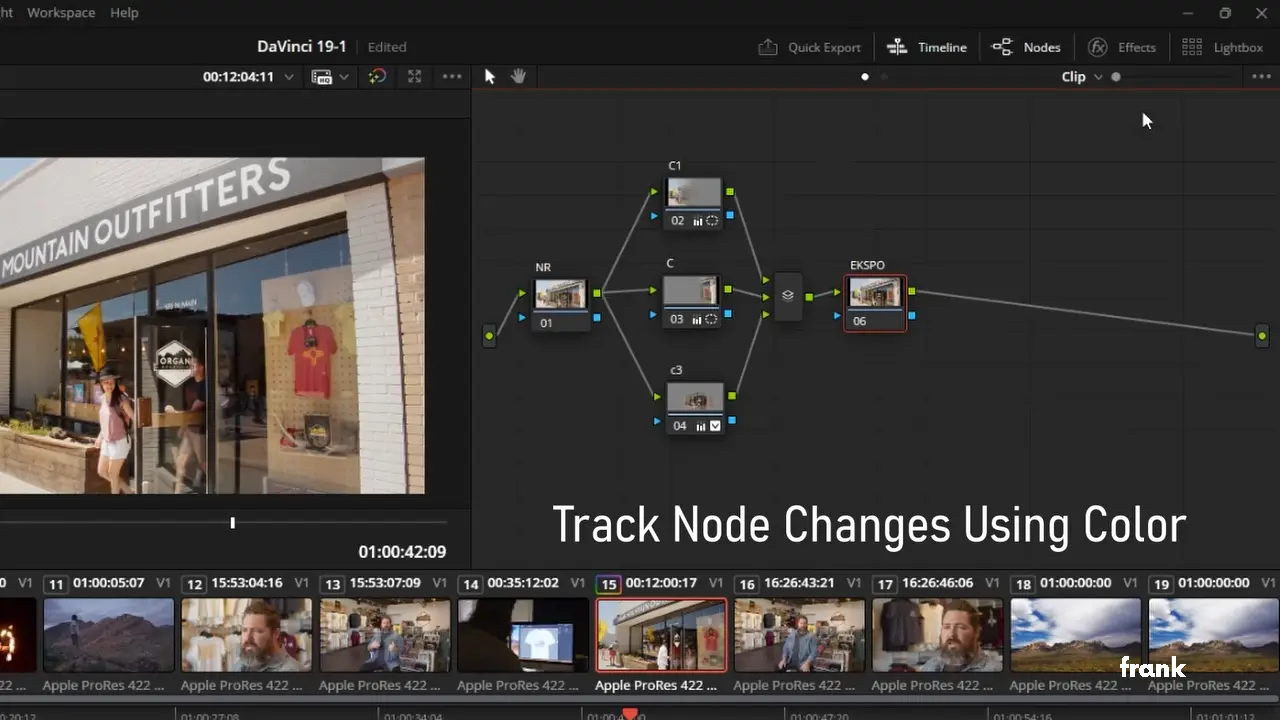Select the C1 node 02

(x=693, y=203)
